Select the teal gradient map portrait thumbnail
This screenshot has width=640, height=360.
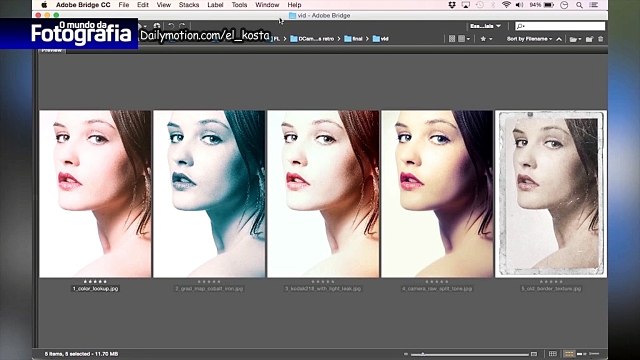(x=209, y=194)
